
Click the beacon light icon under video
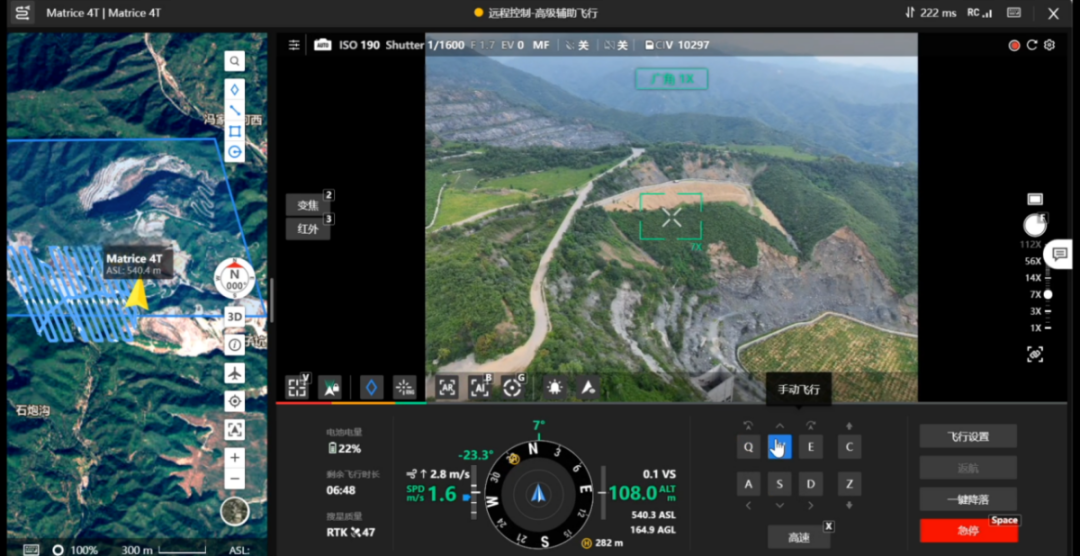[x=554, y=388]
